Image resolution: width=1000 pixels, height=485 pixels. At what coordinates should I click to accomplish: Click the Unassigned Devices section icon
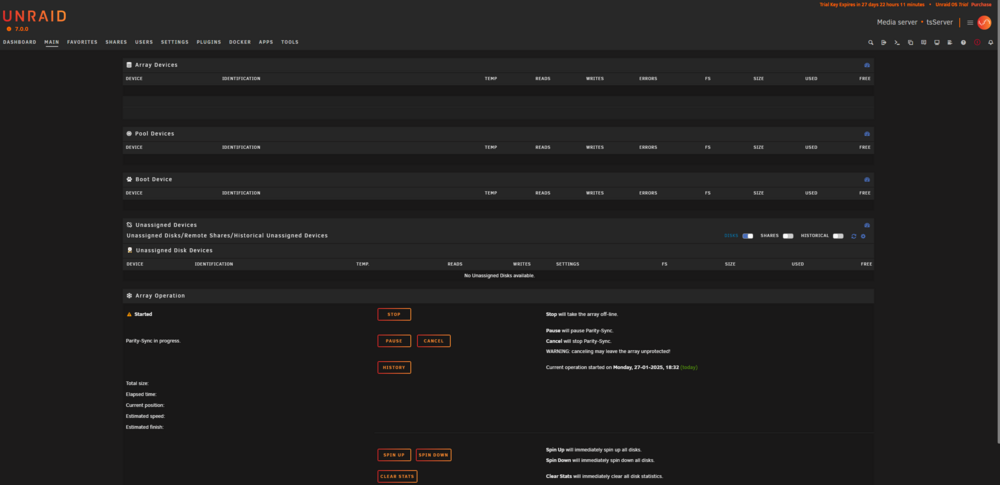(x=129, y=225)
